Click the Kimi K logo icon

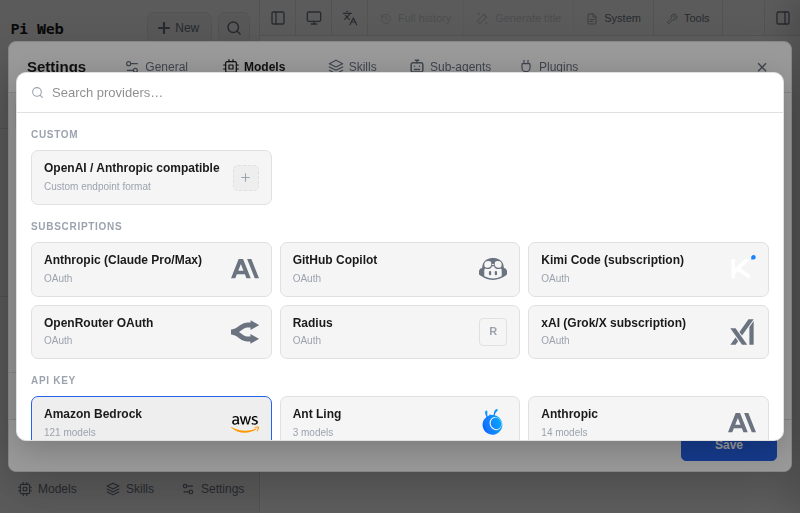tap(742, 267)
